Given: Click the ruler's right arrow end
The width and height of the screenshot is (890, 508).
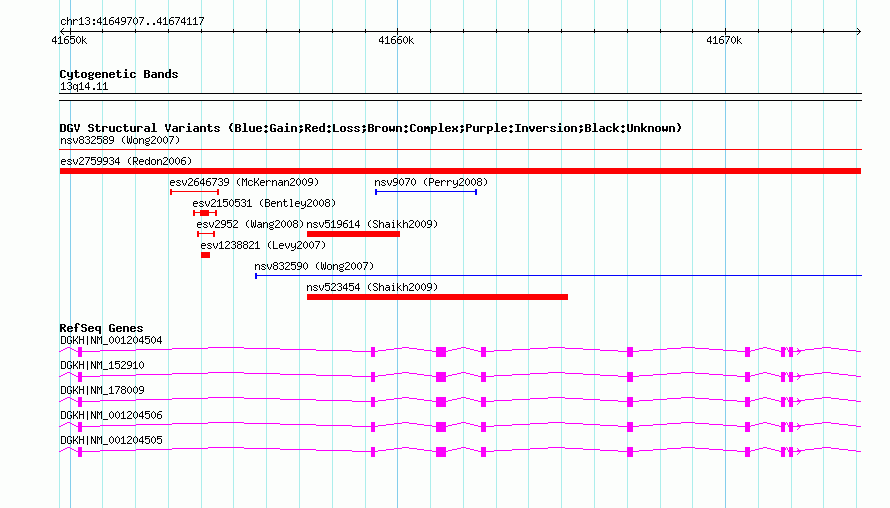Looking at the screenshot, I should [858, 31].
